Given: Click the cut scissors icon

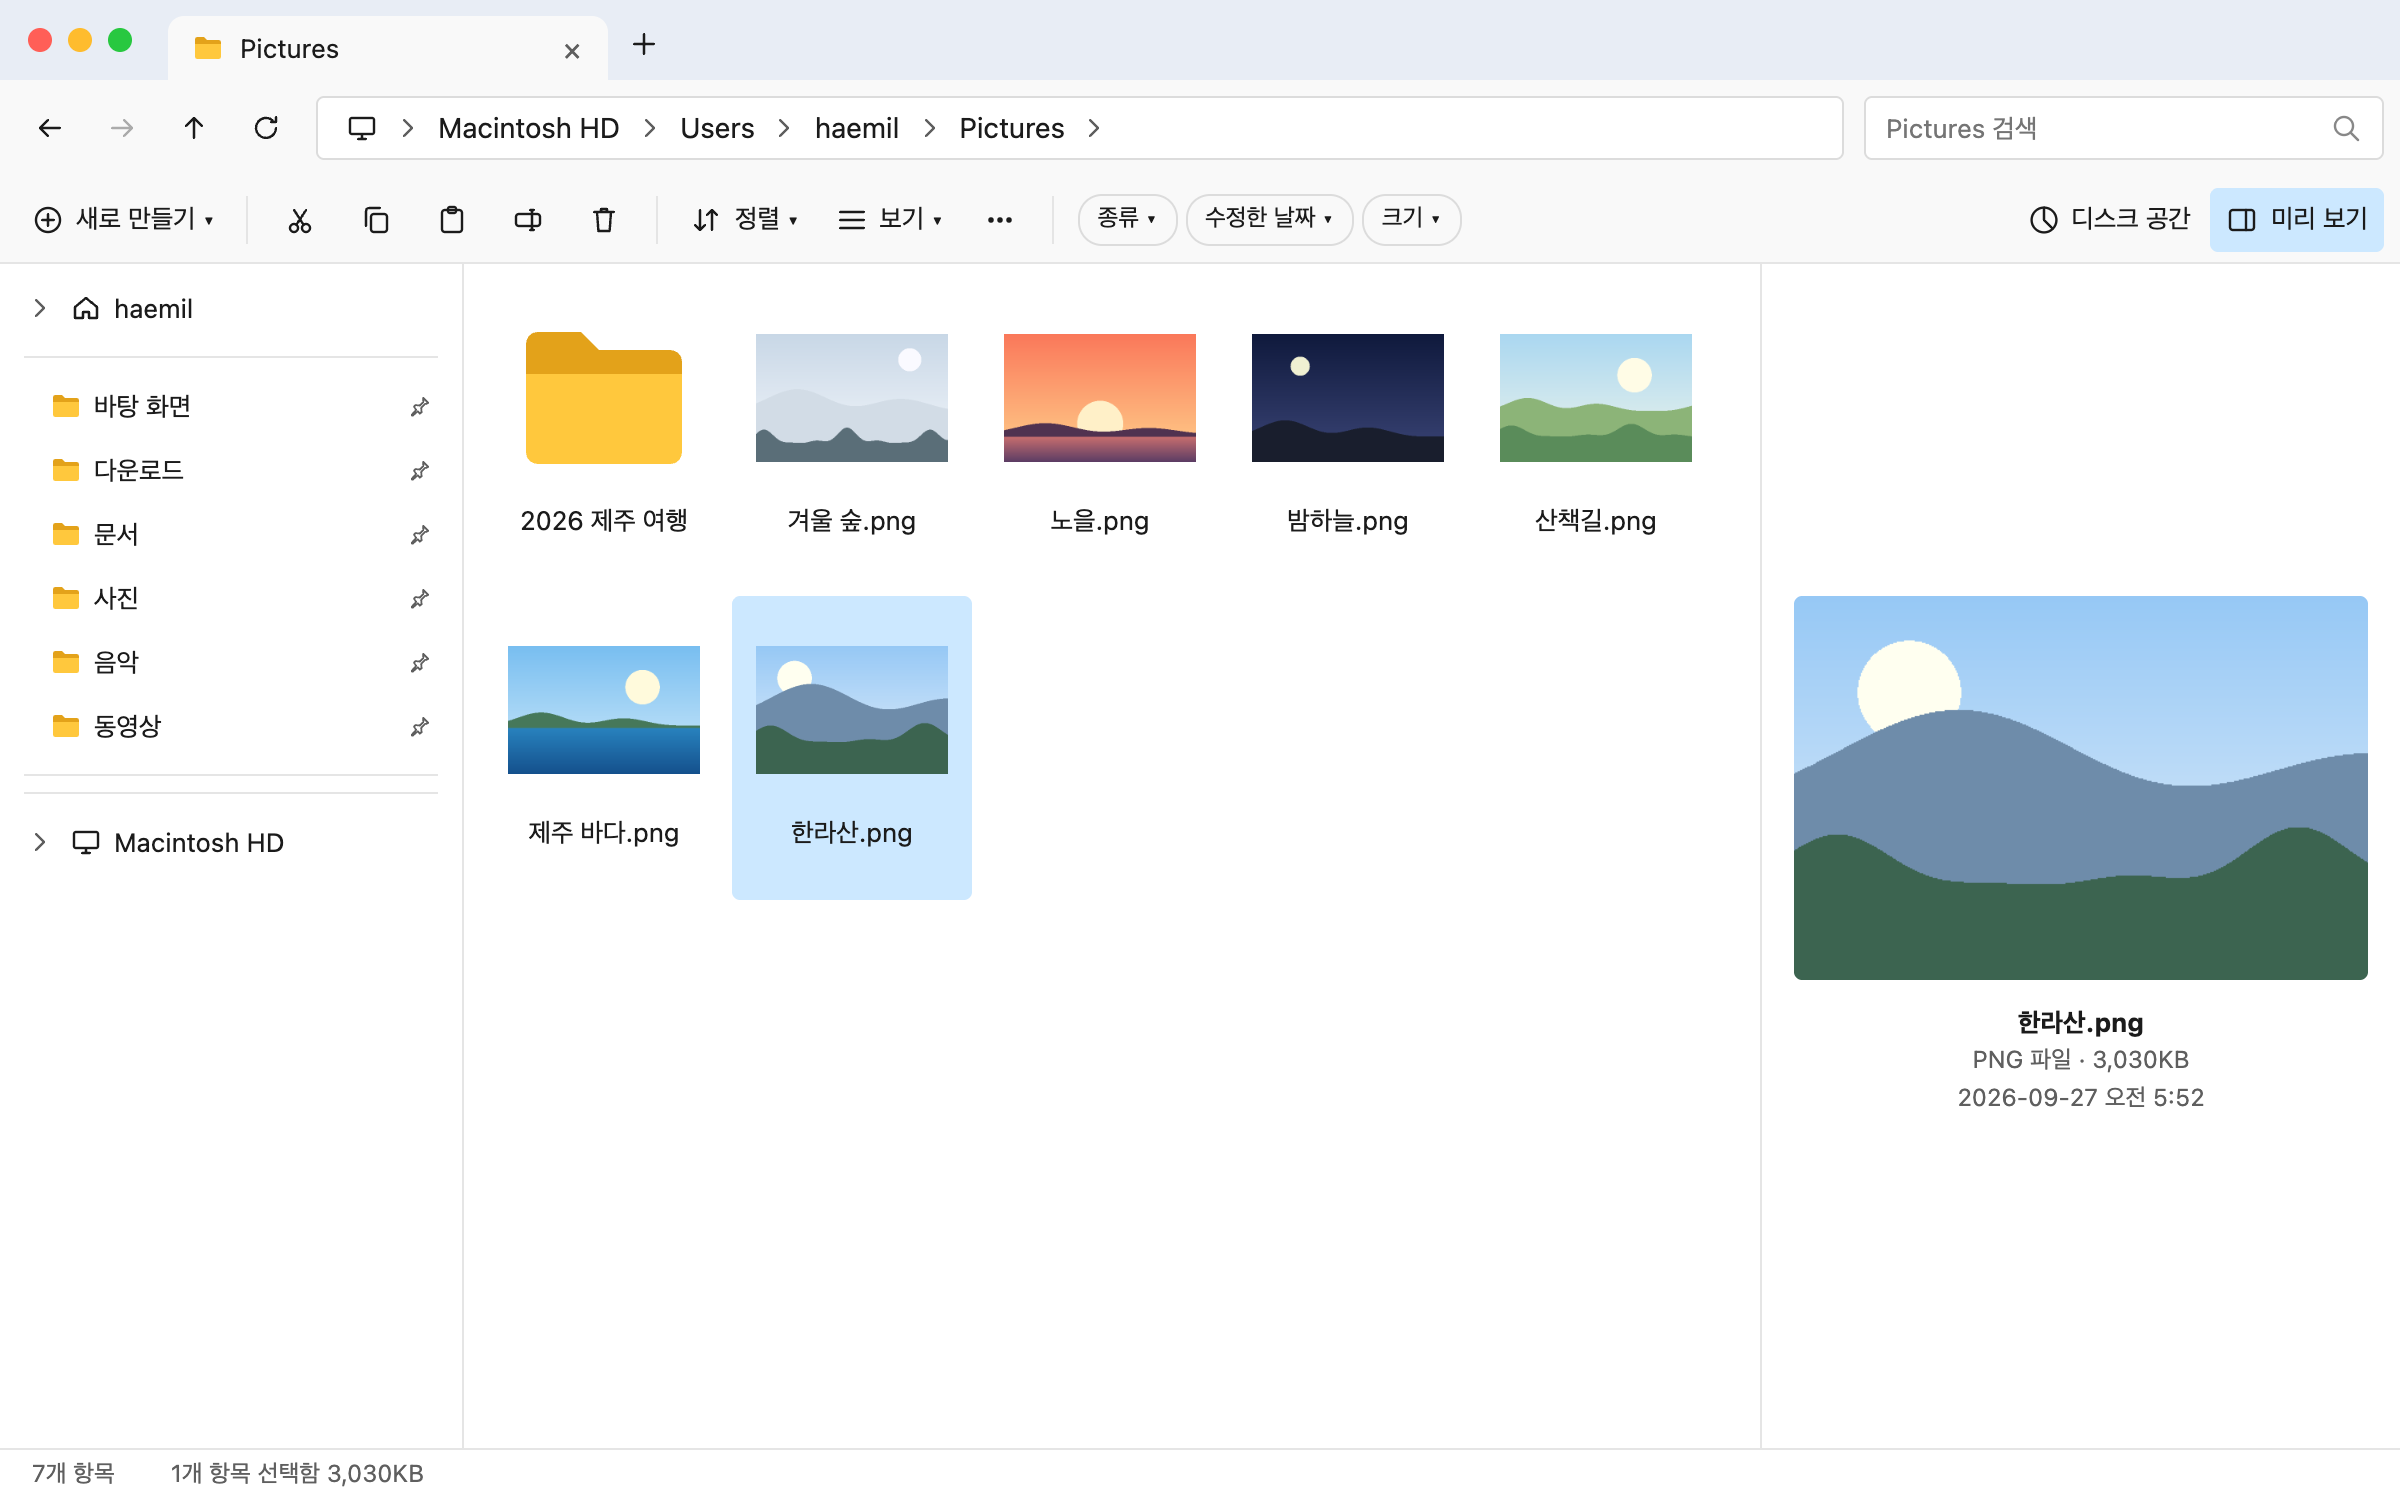Looking at the screenshot, I should (x=299, y=219).
